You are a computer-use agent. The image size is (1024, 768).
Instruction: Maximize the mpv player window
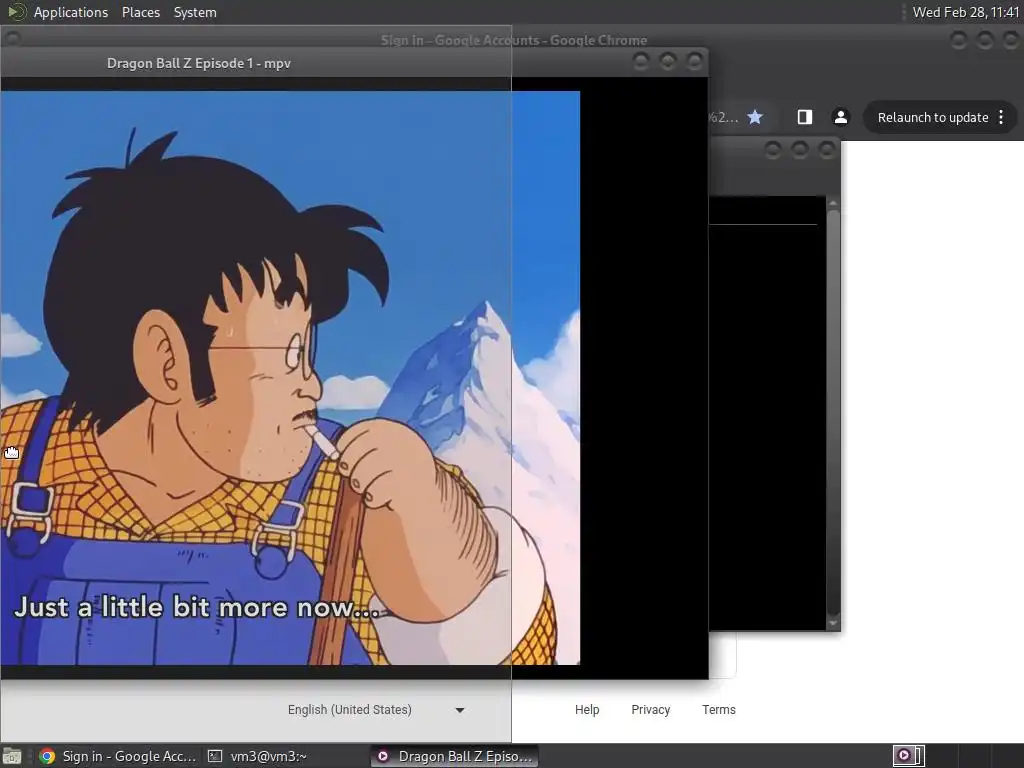click(x=667, y=62)
